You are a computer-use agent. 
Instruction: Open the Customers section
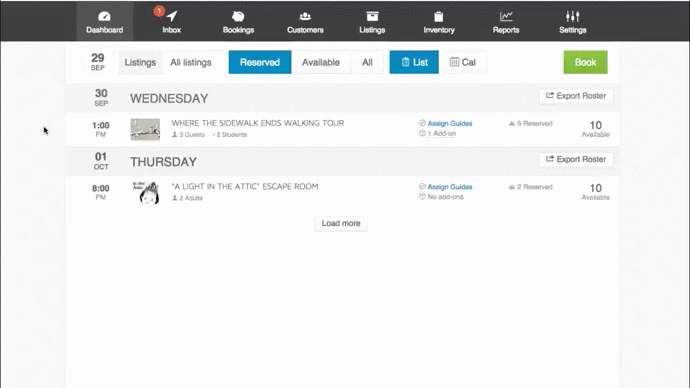click(x=305, y=22)
